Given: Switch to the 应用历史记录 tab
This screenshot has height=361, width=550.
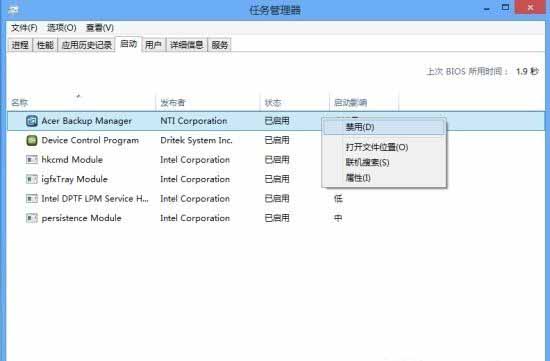Looking at the screenshot, I should tap(86, 45).
